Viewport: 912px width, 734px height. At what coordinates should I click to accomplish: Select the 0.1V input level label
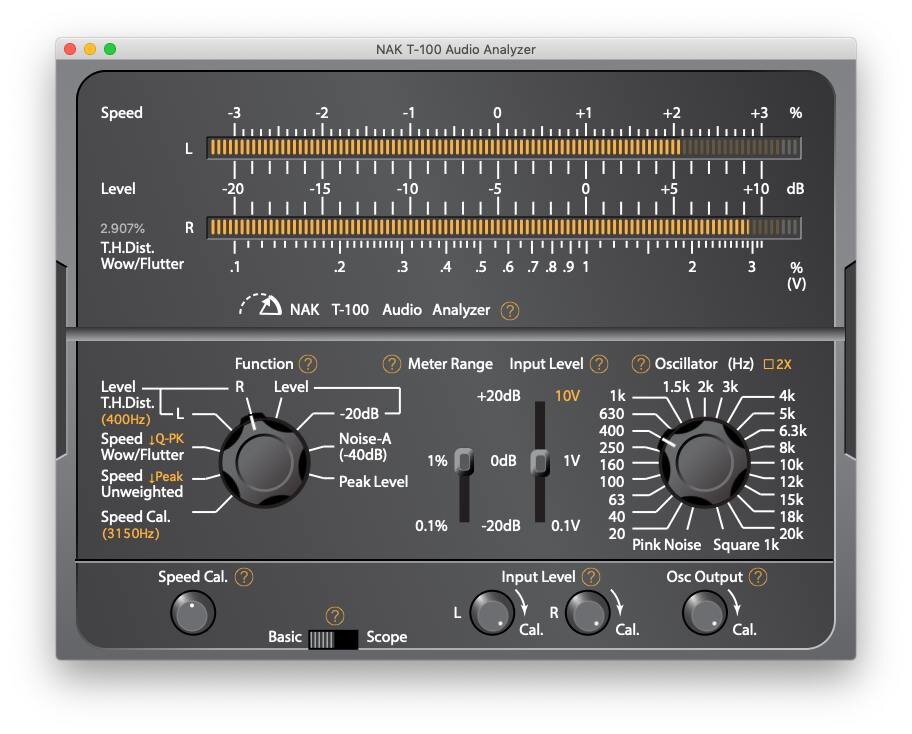tap(565, 526)
